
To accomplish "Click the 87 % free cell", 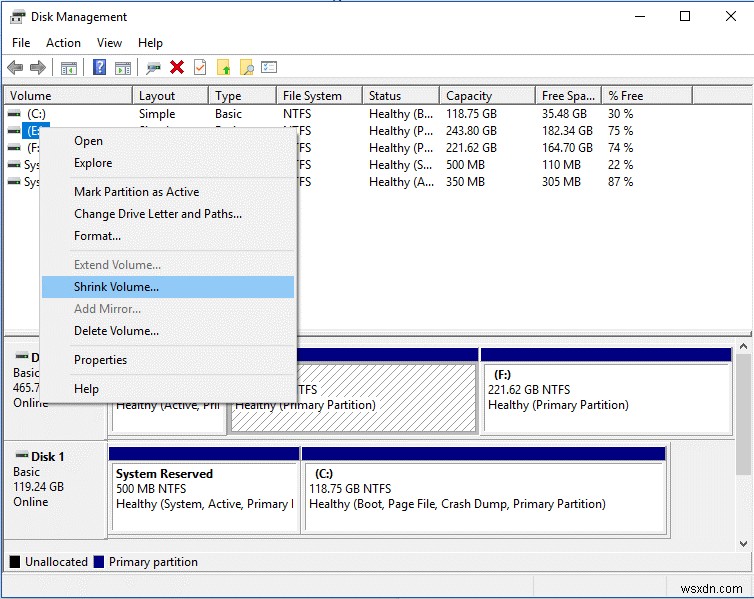I will 620,182.
